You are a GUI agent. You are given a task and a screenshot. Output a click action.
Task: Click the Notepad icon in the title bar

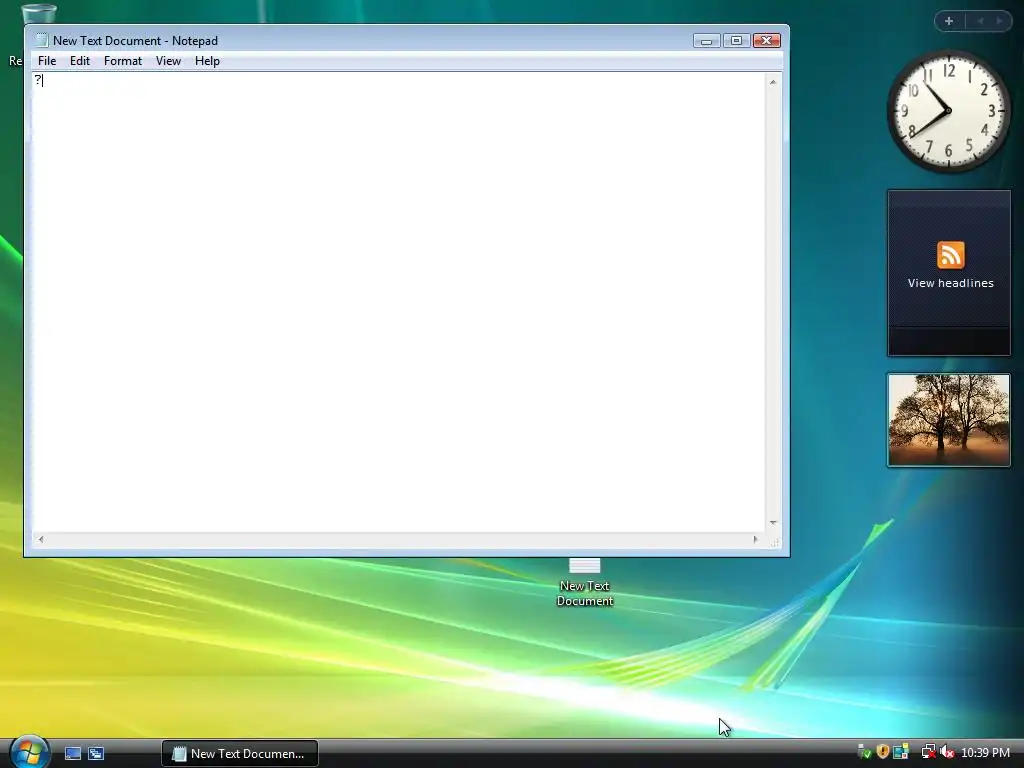pos(42,40)
